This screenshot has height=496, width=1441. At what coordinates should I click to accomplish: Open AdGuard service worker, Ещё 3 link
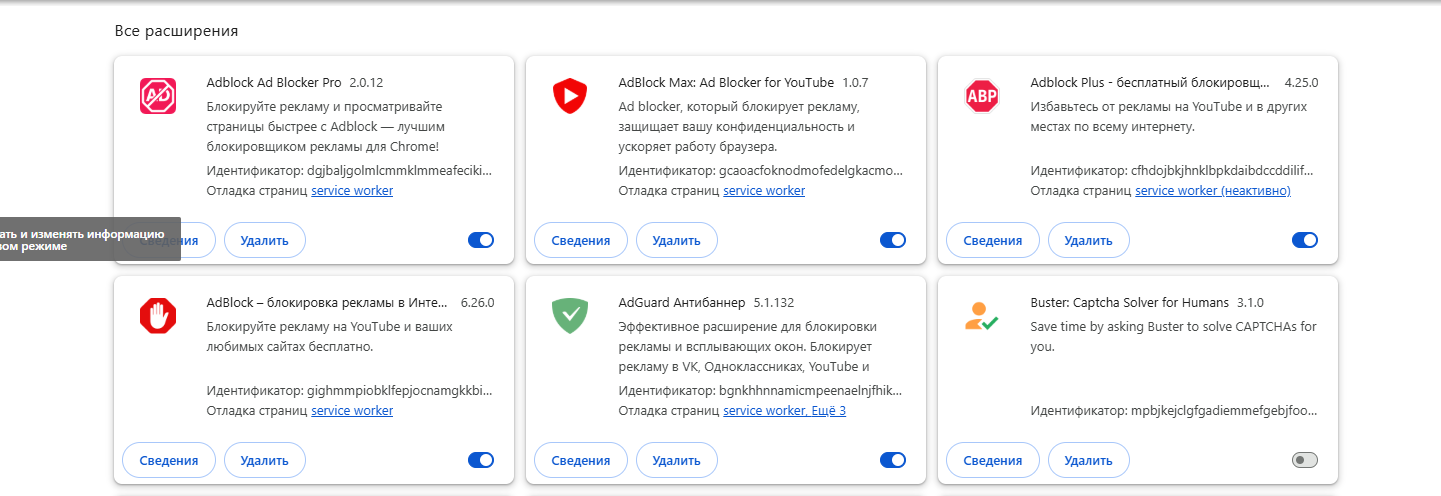pyautogui.click(x=785, y=410)
